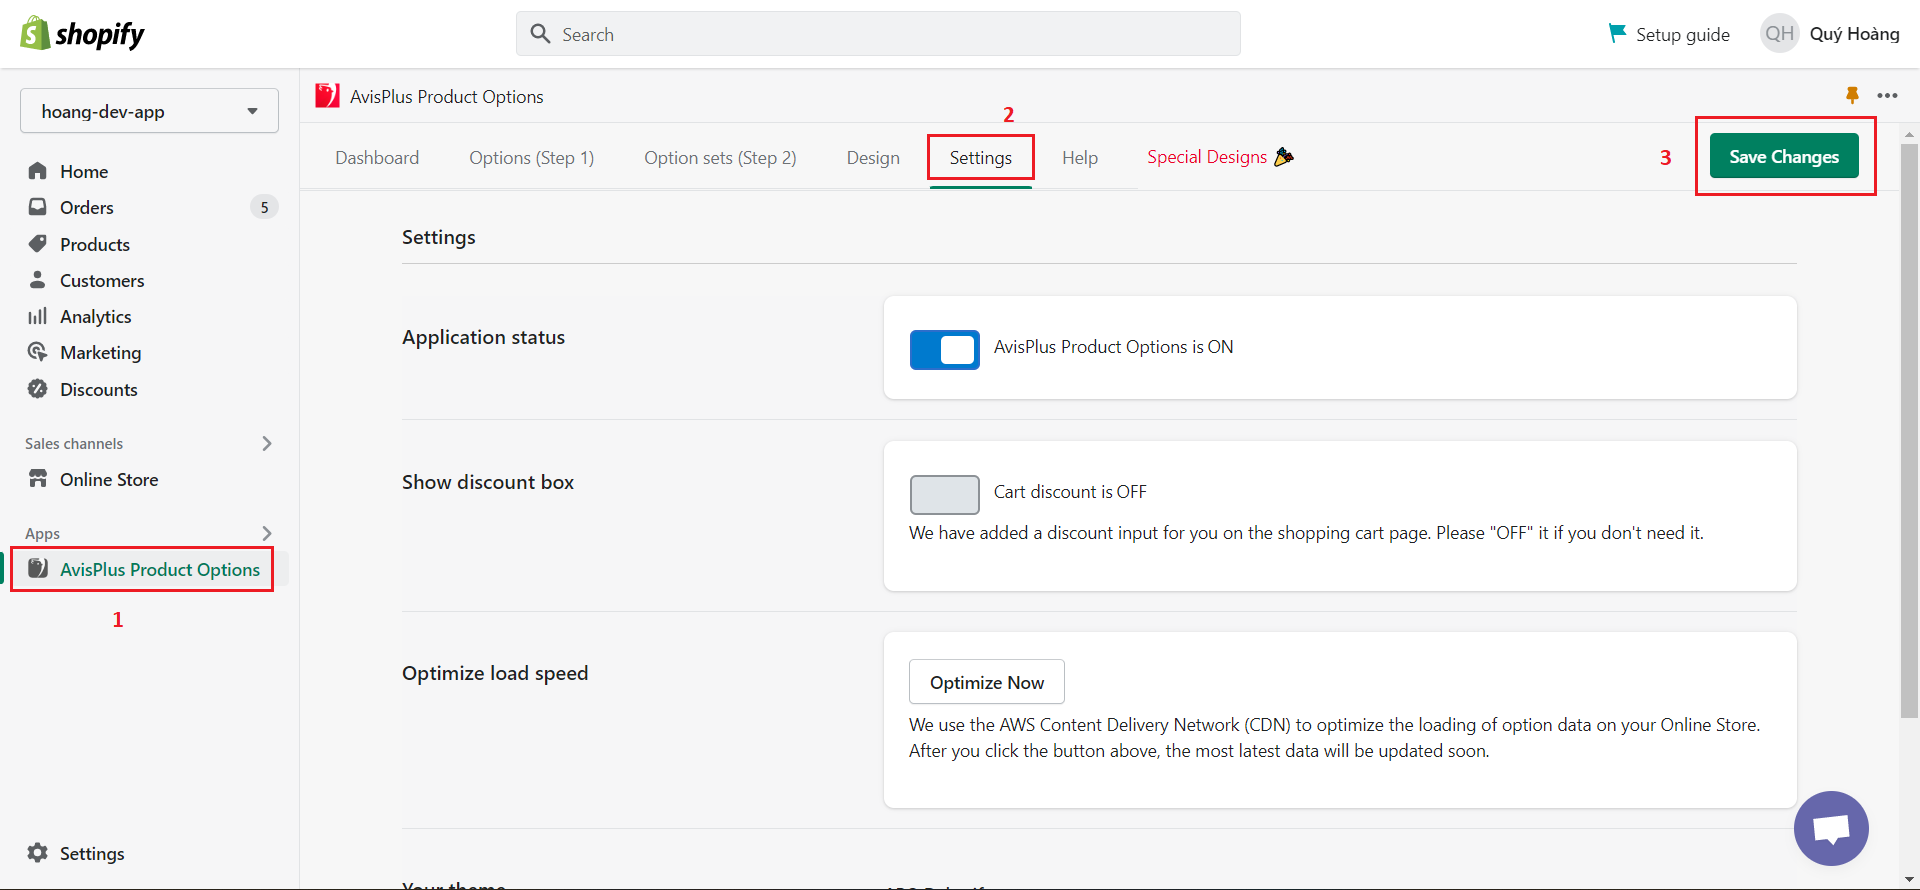1920x890 pixels.
Task: Click the 'Optimize load speed' label
Action: (495, 673)
